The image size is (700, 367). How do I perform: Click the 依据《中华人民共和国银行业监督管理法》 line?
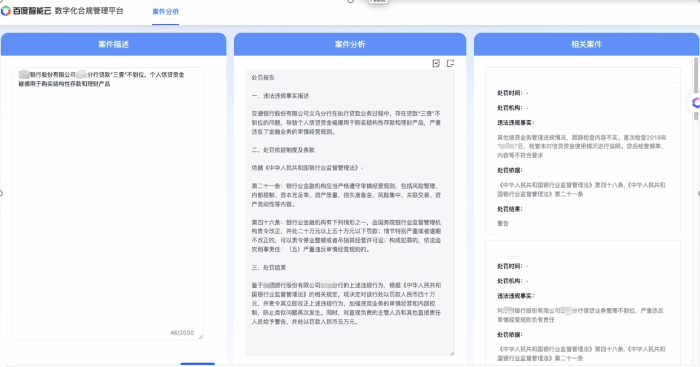(x=308, y=168)
